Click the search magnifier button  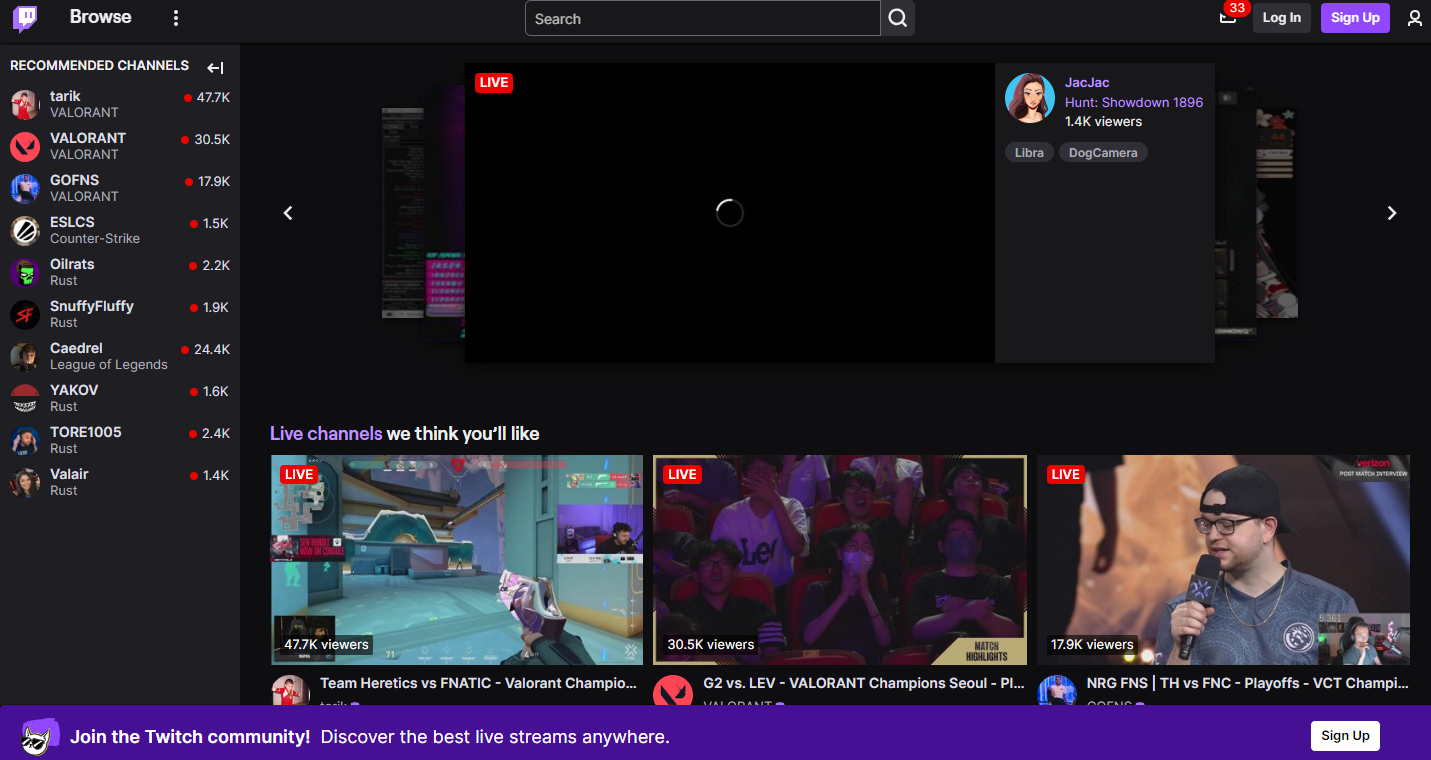point(898,18)
